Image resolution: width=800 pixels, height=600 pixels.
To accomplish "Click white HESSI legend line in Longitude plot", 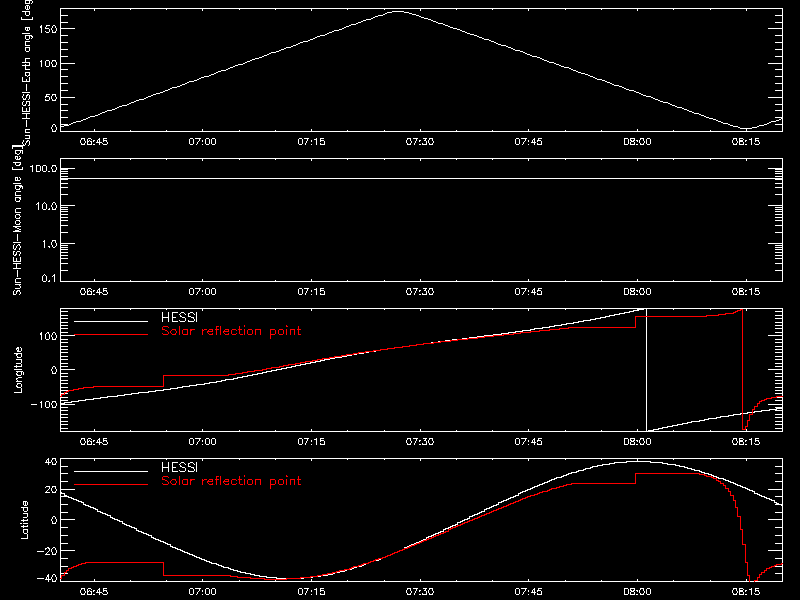I will click(111, 321).
